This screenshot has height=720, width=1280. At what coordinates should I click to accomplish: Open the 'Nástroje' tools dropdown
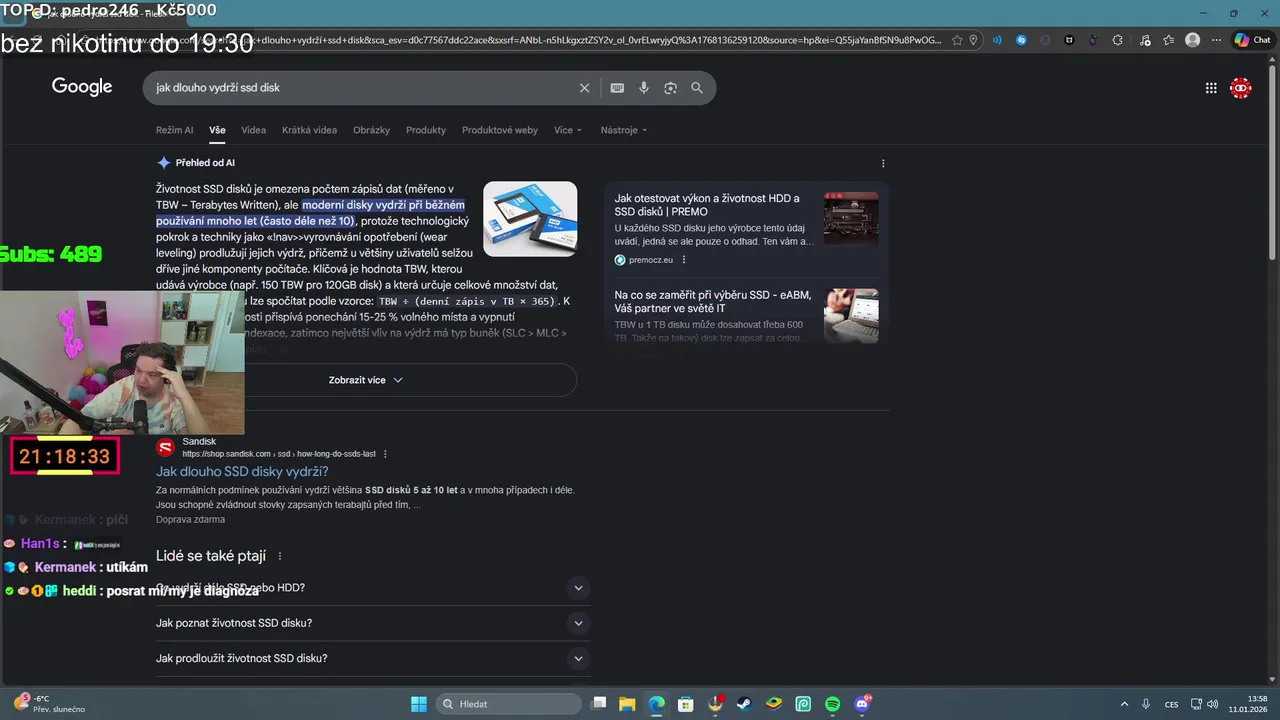coord(624,130)
